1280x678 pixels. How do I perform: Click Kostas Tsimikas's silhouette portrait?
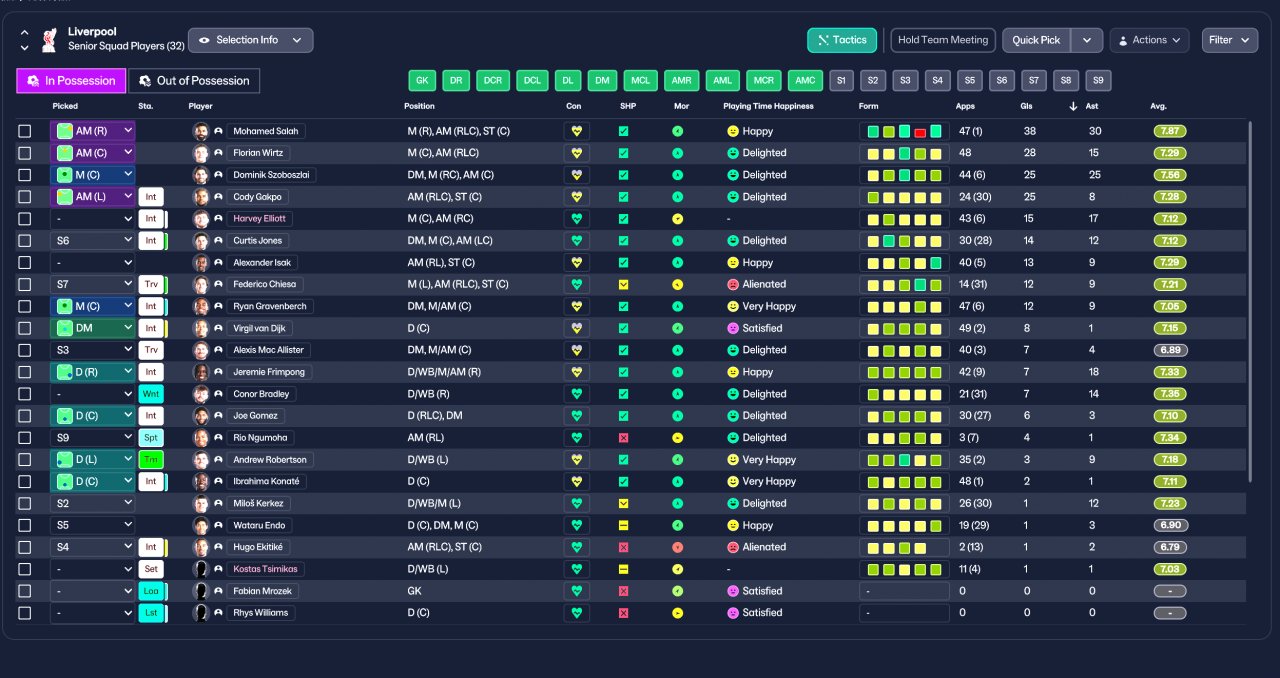pos(201,569)
